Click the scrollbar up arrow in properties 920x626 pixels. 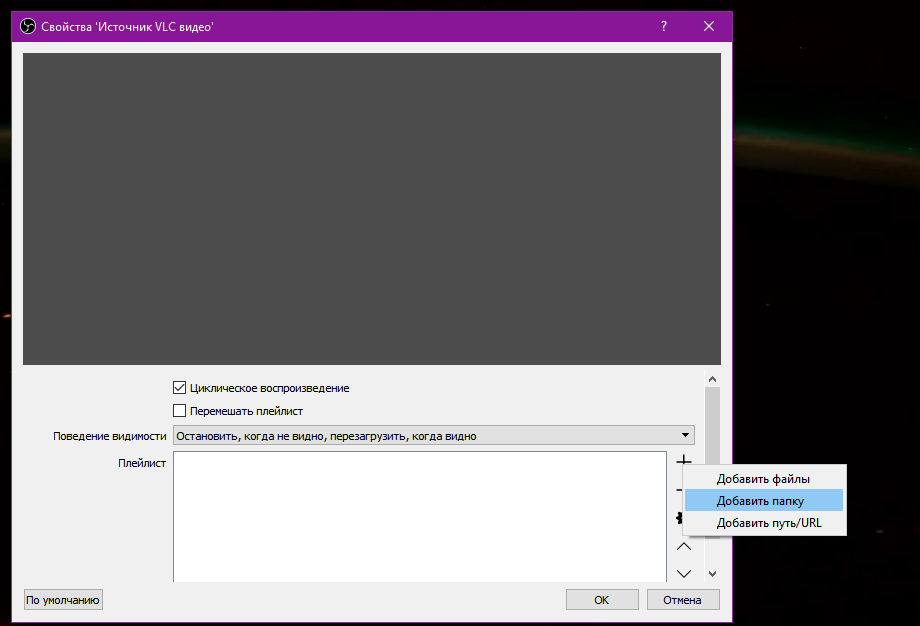(x=712, y=380)
